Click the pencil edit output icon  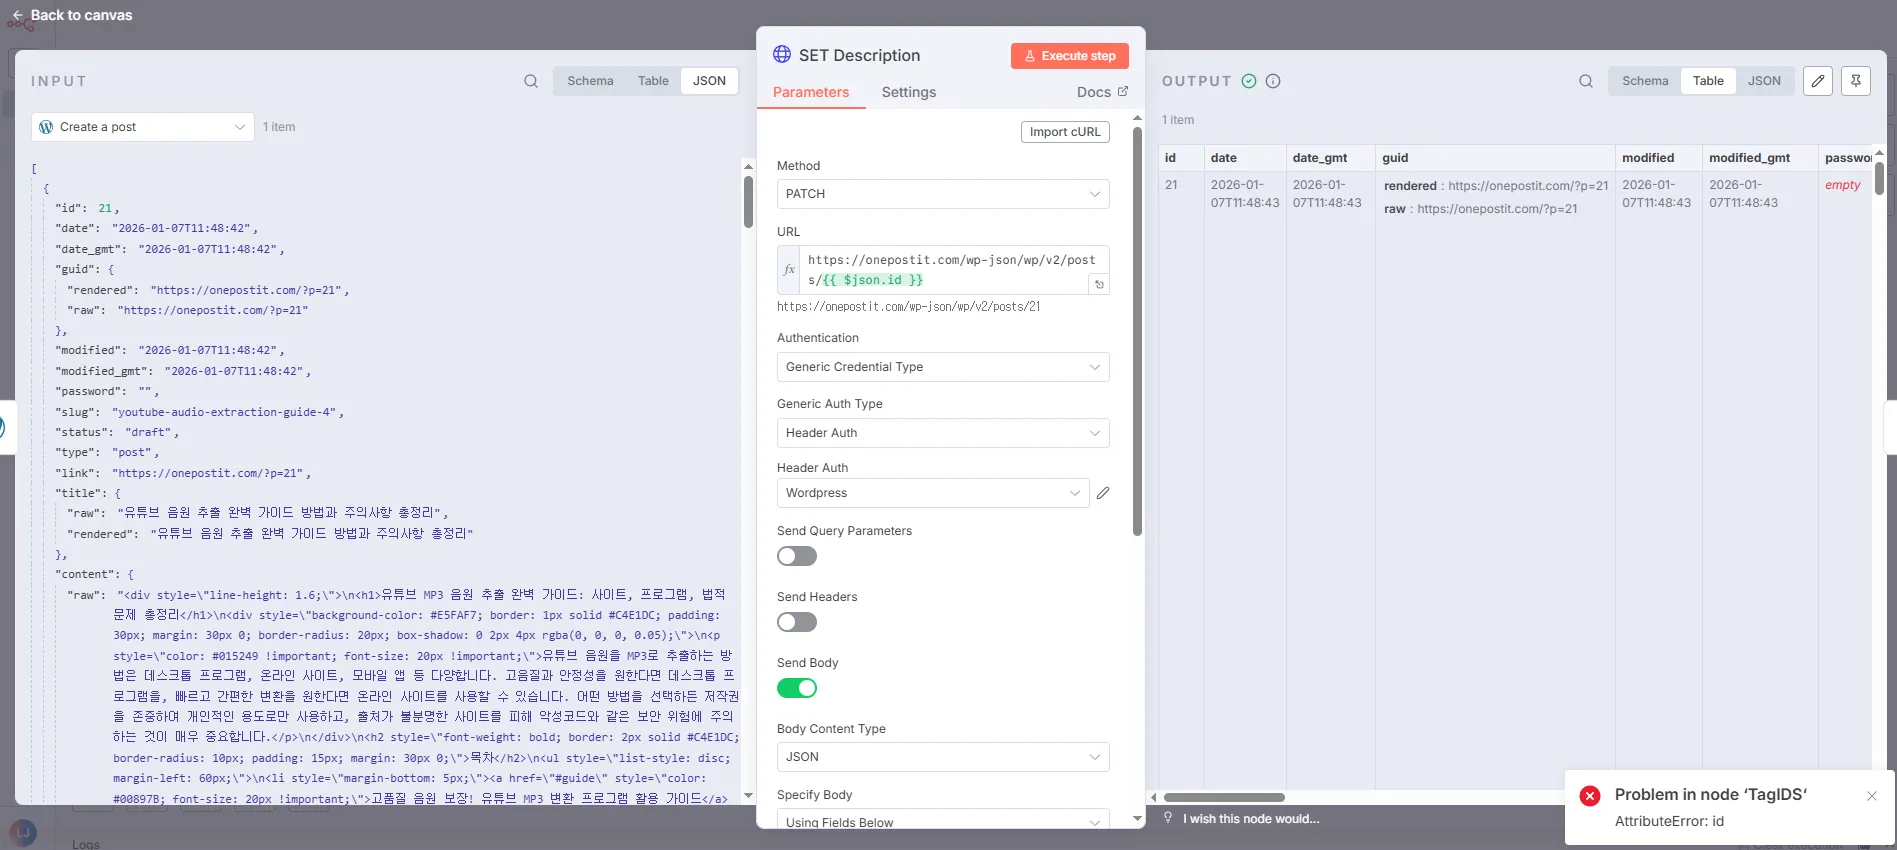(x=1818, y=81)
